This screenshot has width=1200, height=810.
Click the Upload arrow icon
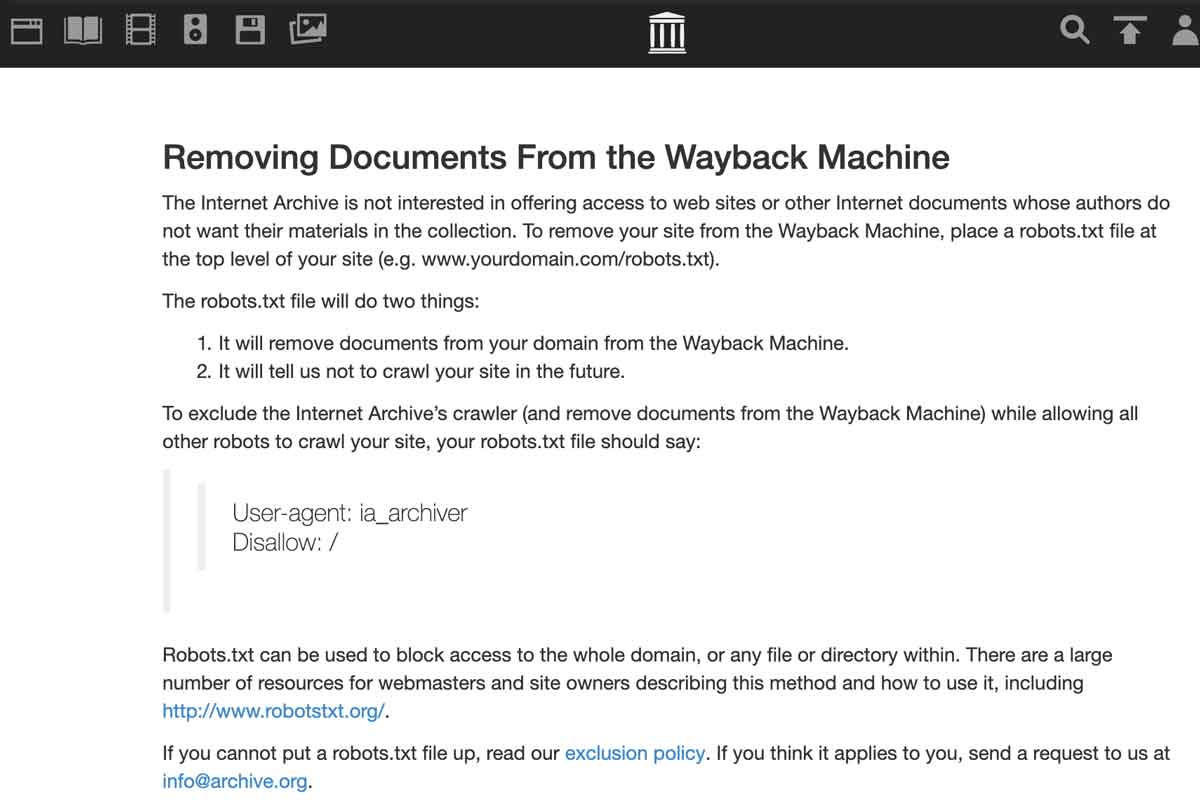[x=1130, y=31]
